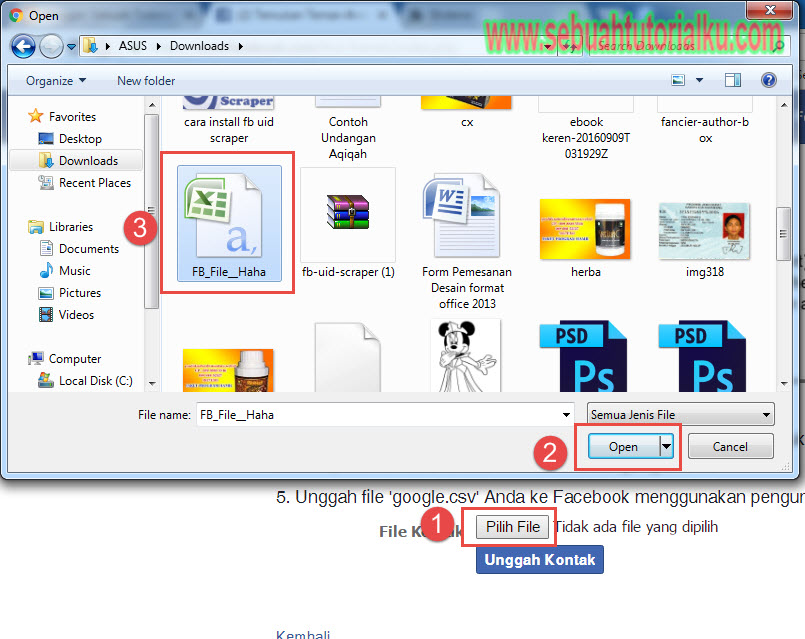Select Computer in the navigation pane
This screenshot has height=639, width=805.
pyautogui.click(x=65, y=359)
